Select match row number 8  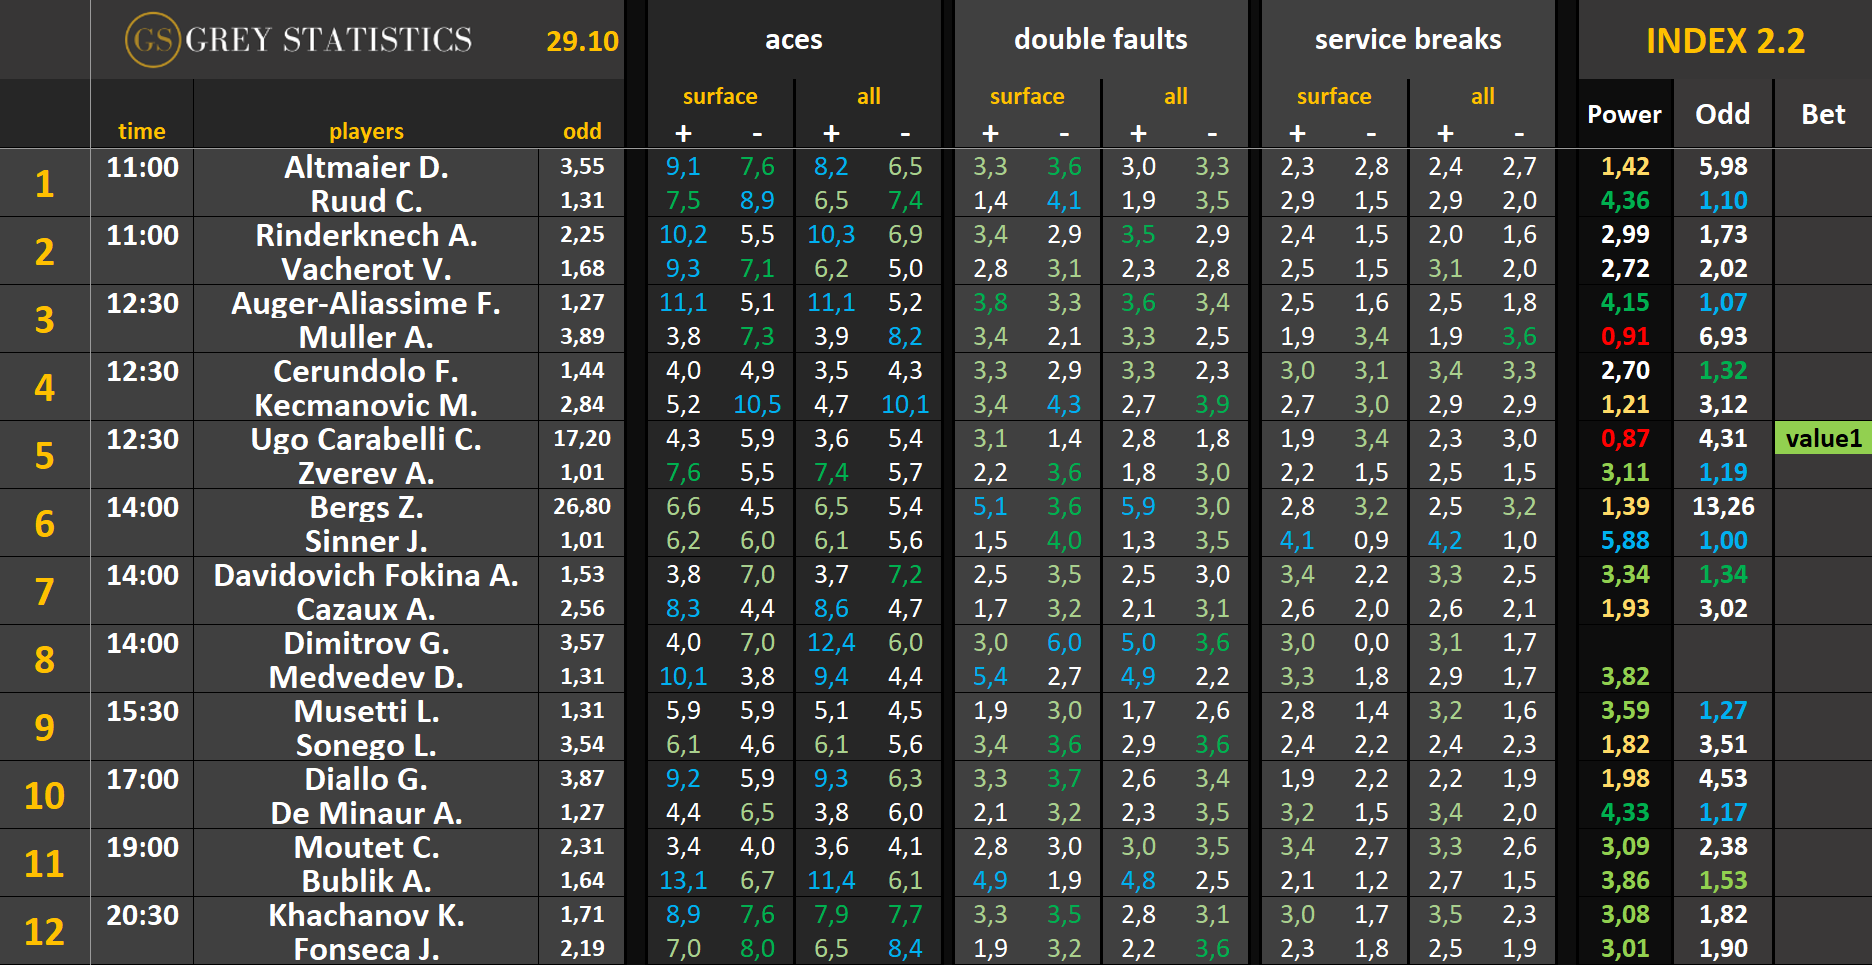(45, 660)
